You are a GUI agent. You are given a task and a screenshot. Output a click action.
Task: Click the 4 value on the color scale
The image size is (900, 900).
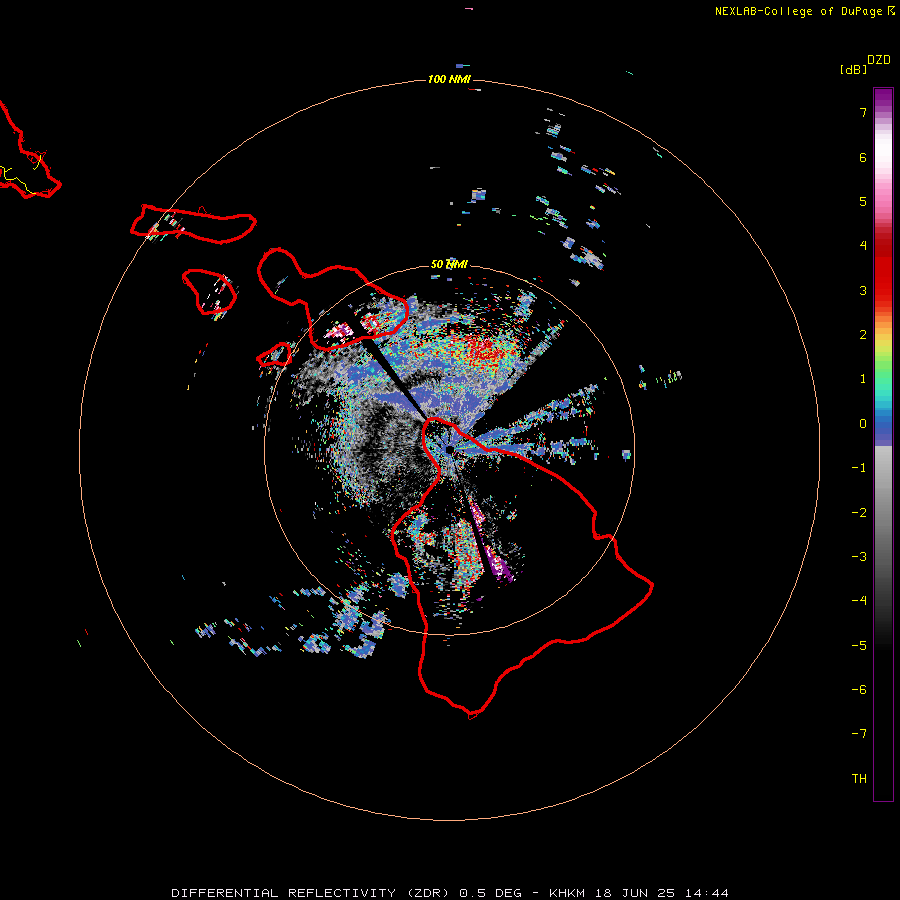pyautogui.click(x=863, y=246)
